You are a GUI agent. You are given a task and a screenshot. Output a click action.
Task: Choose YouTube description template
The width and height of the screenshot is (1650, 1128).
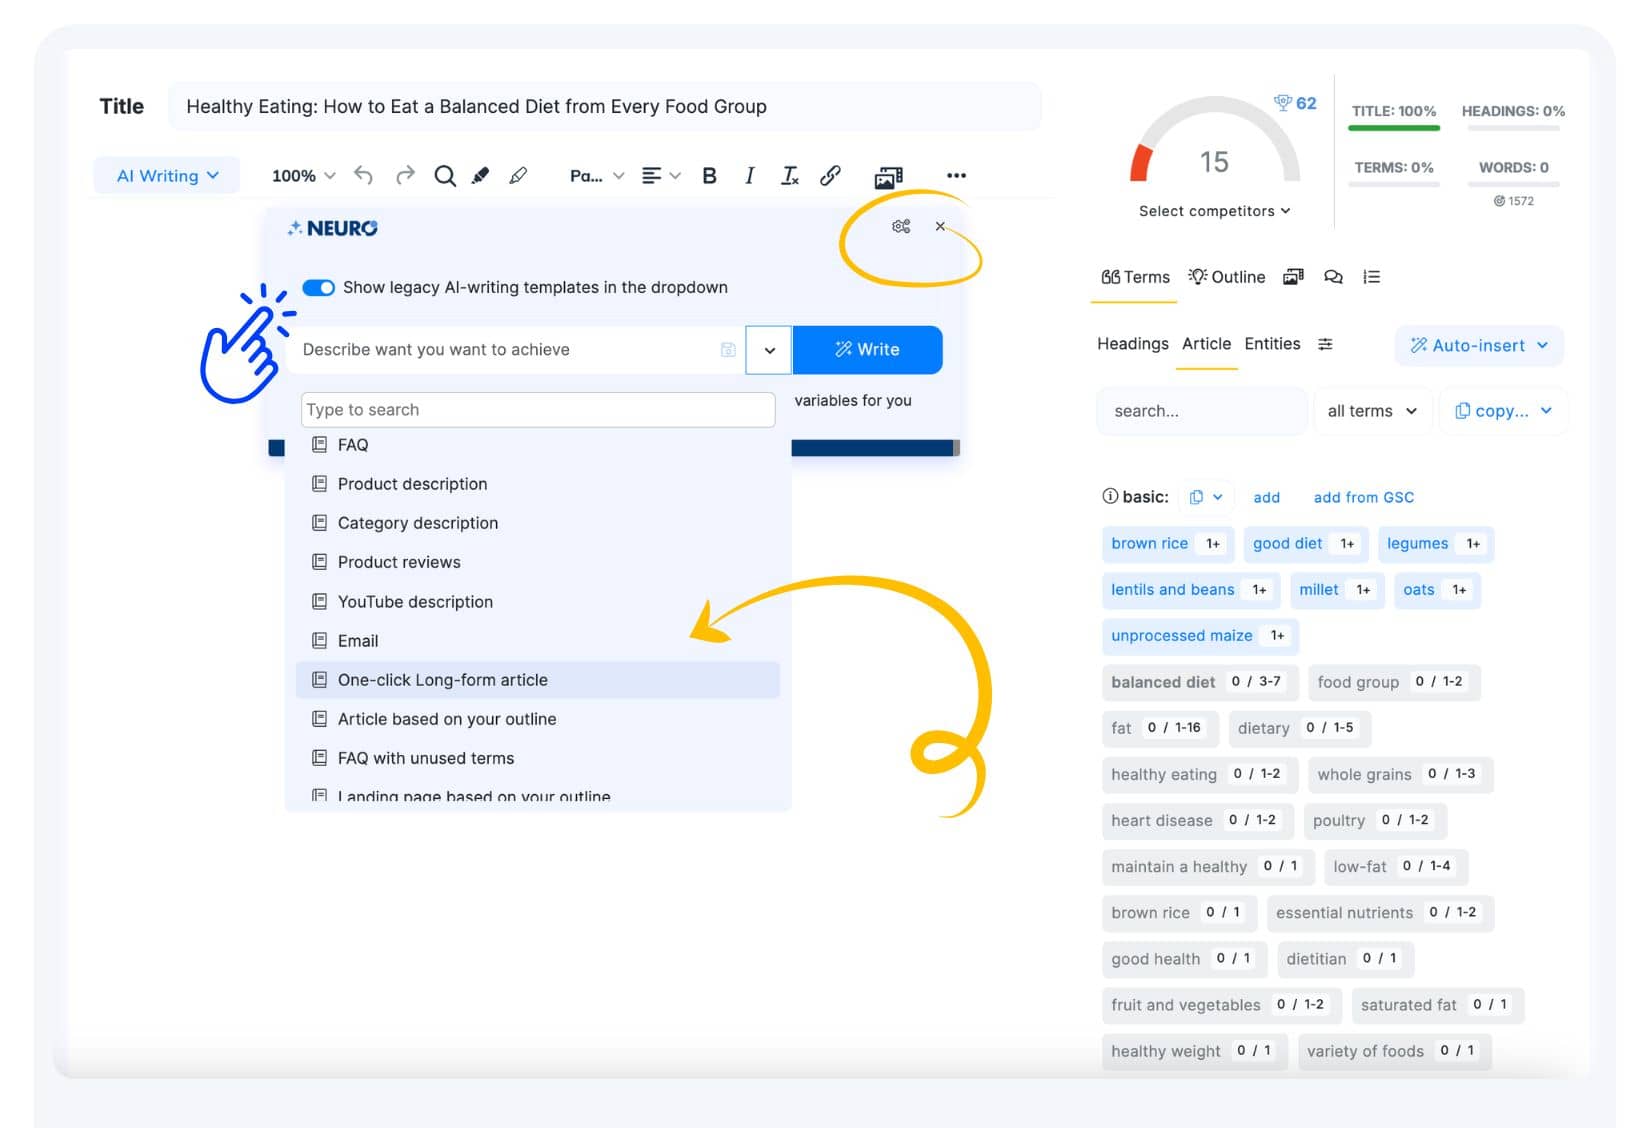(x=538, y=602)
